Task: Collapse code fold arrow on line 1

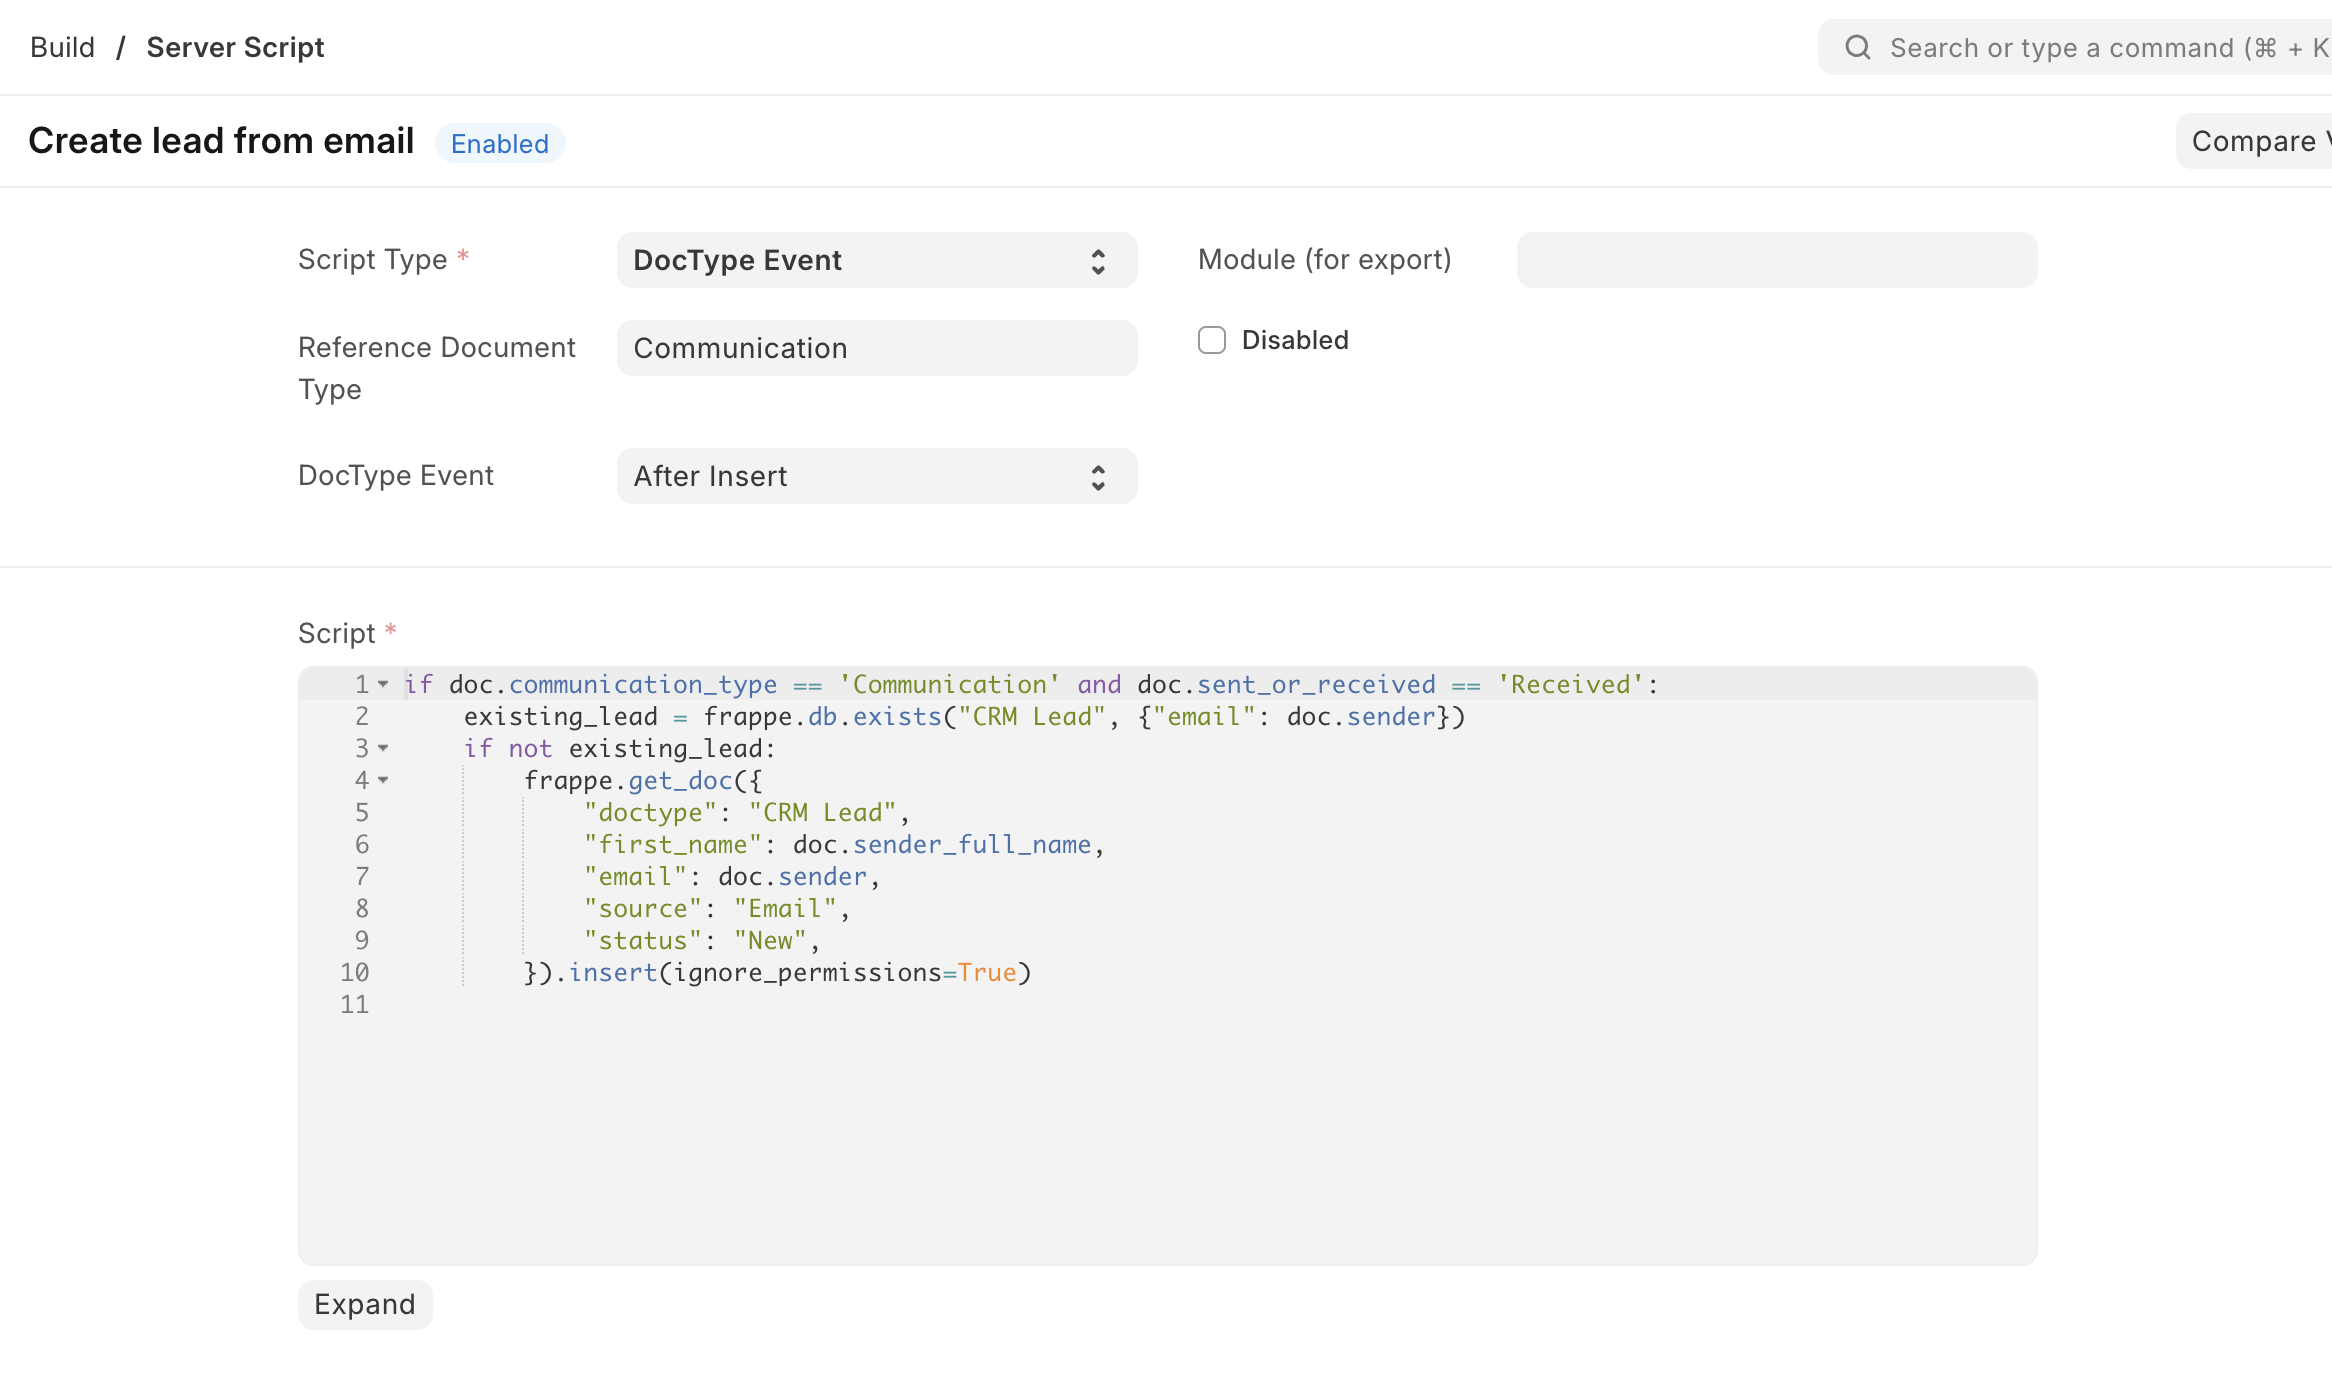Action: coord(383,685)
